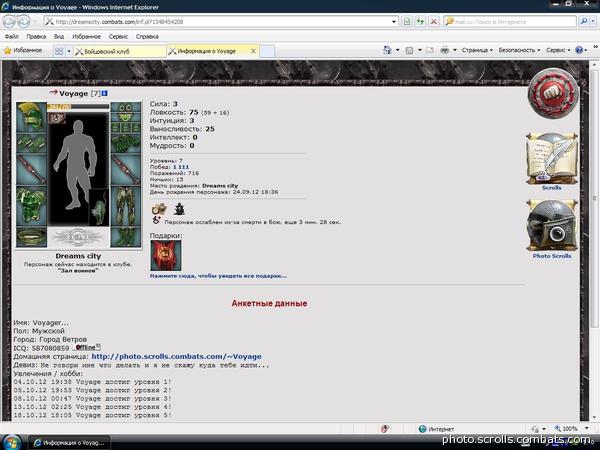Click the Print icon in command bar

coord(444,50)
